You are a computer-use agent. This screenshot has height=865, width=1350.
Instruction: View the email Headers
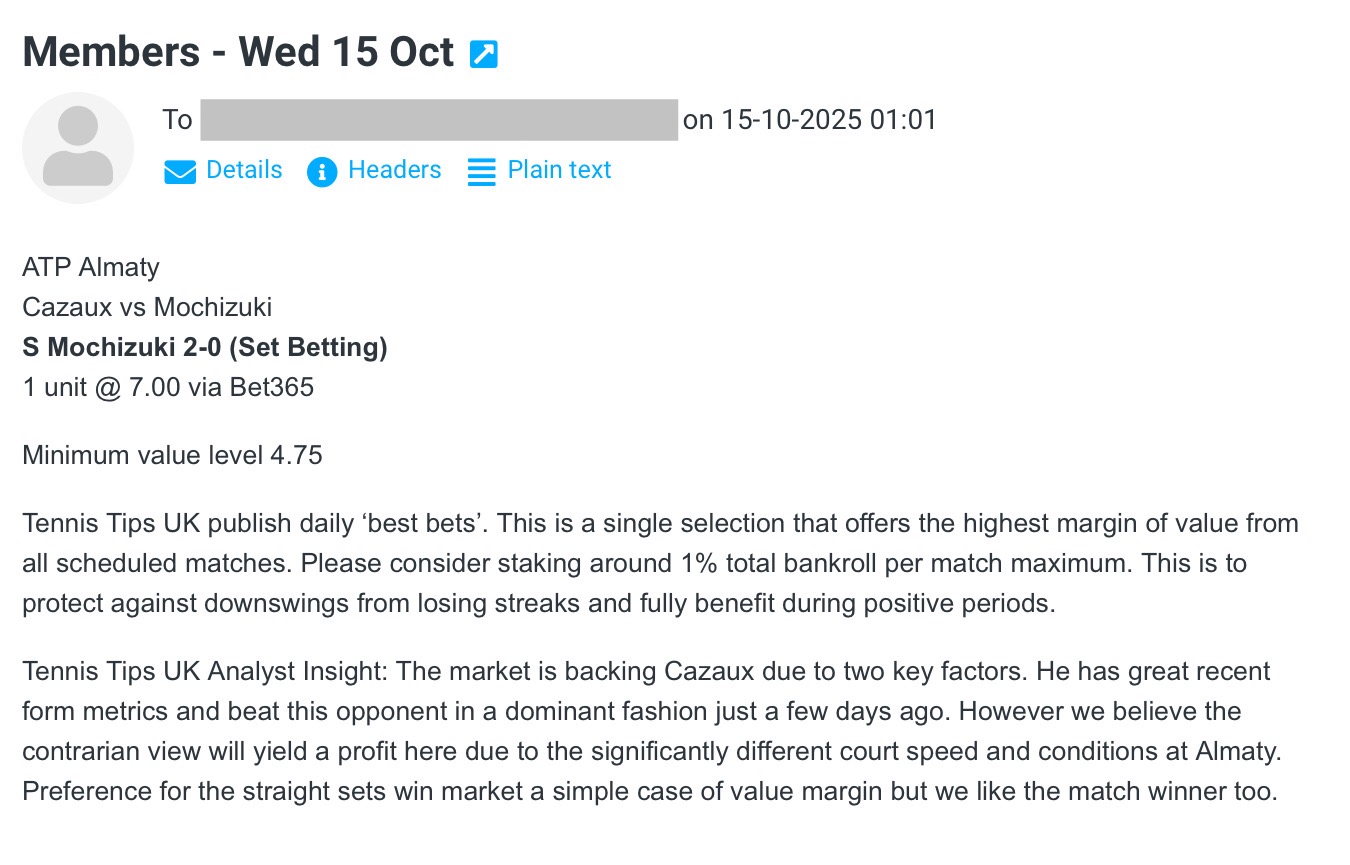pos(394,170)
